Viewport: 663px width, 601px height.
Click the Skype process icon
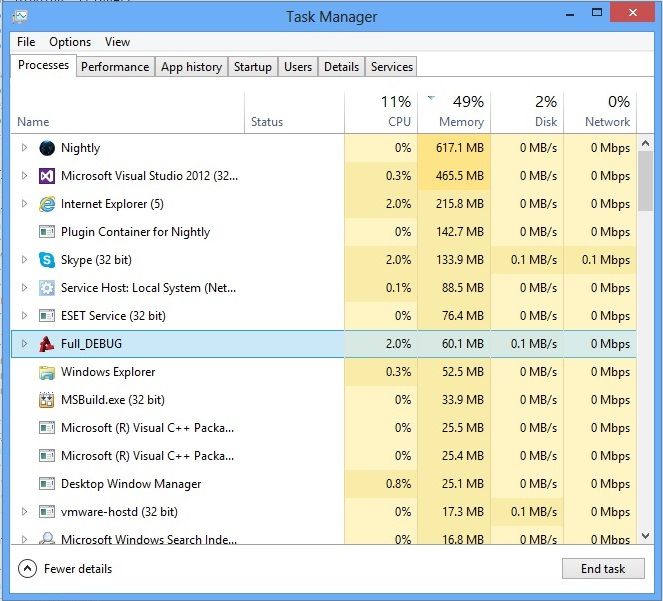pyautogui.click(x=46, y=260)
